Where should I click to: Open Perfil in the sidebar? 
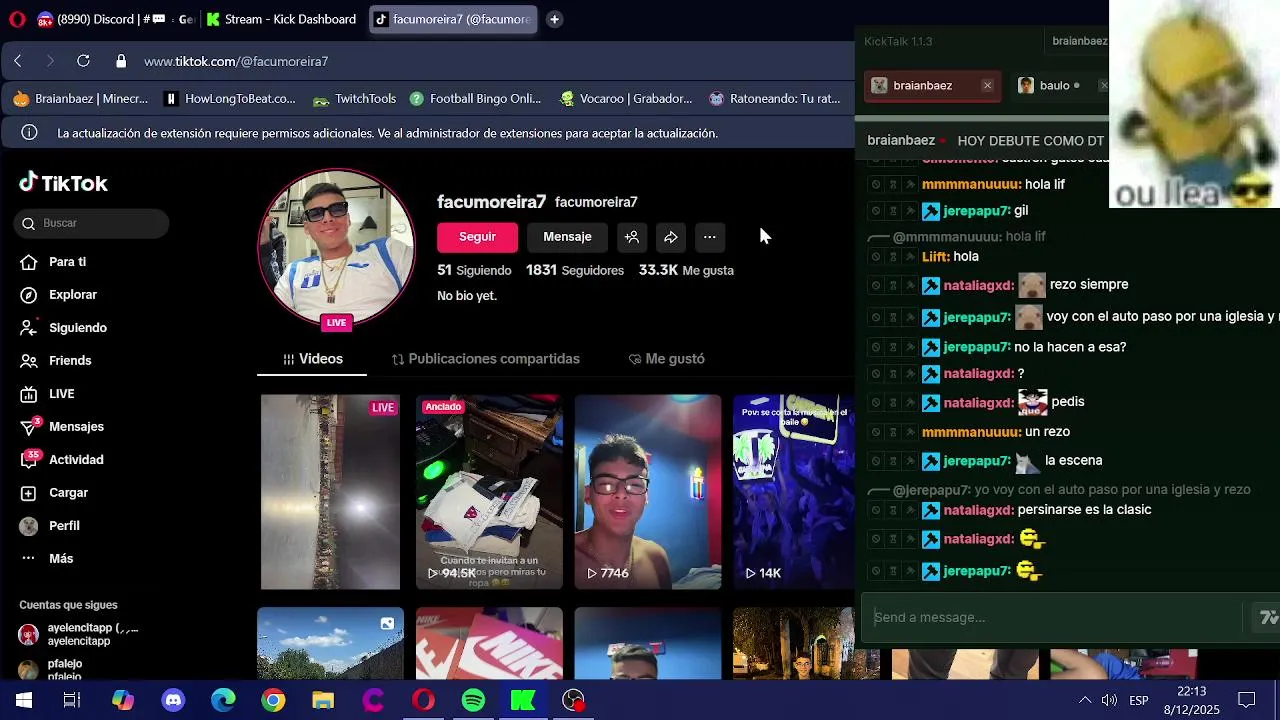pos(64,526)
